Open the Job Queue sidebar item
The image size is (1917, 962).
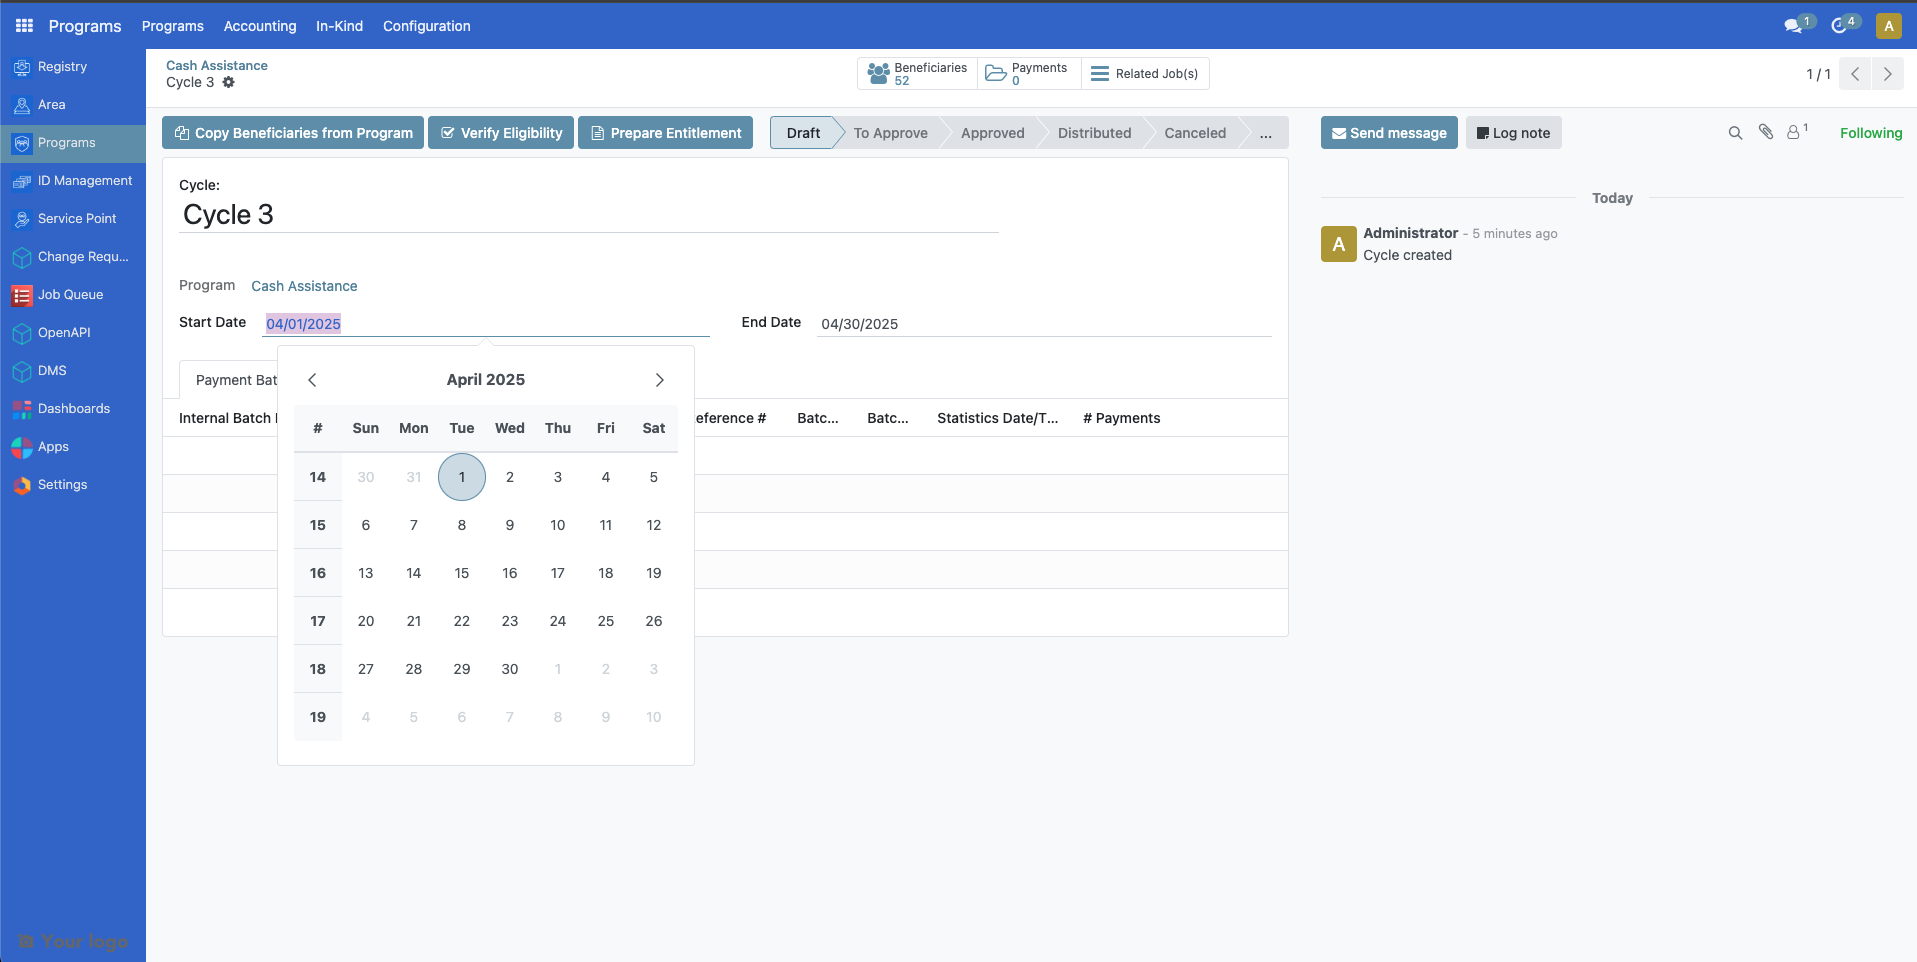(x=71, y=294)
